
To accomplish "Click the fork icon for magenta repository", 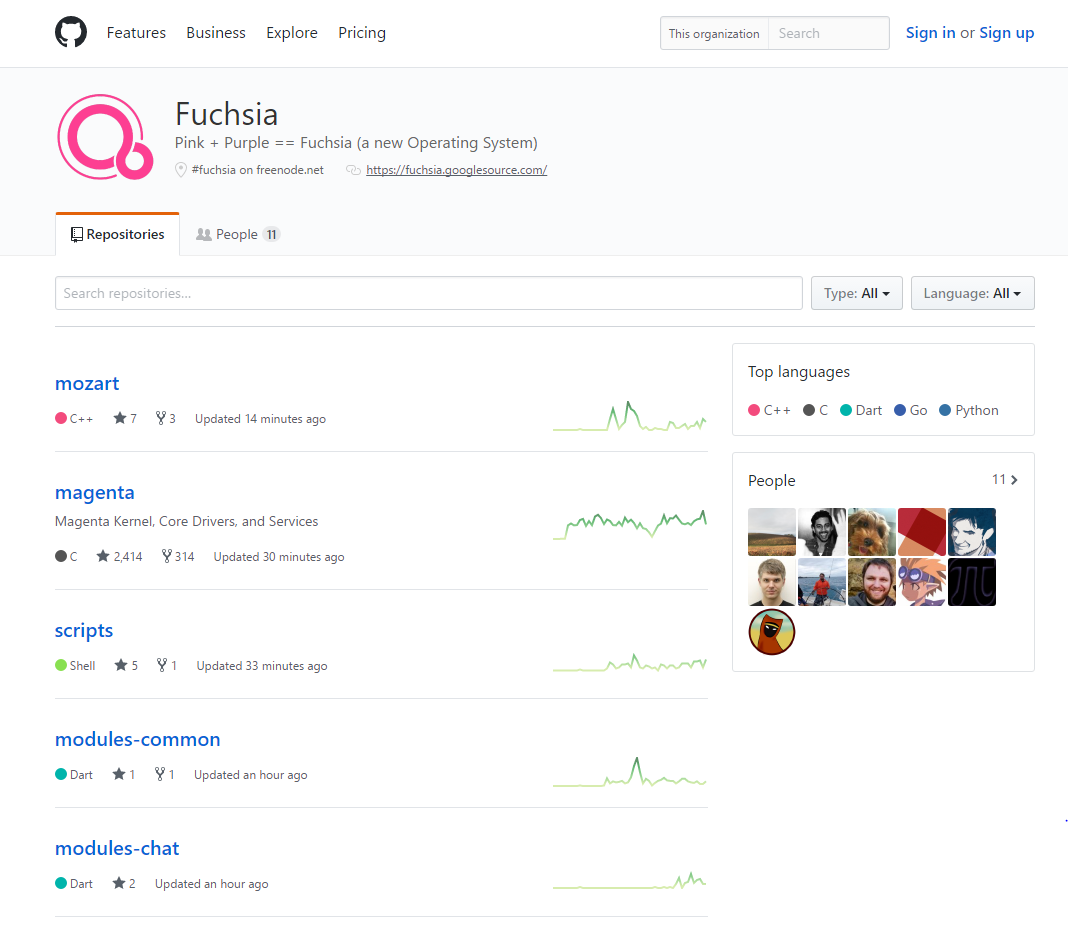I will (x=166, y=556).
